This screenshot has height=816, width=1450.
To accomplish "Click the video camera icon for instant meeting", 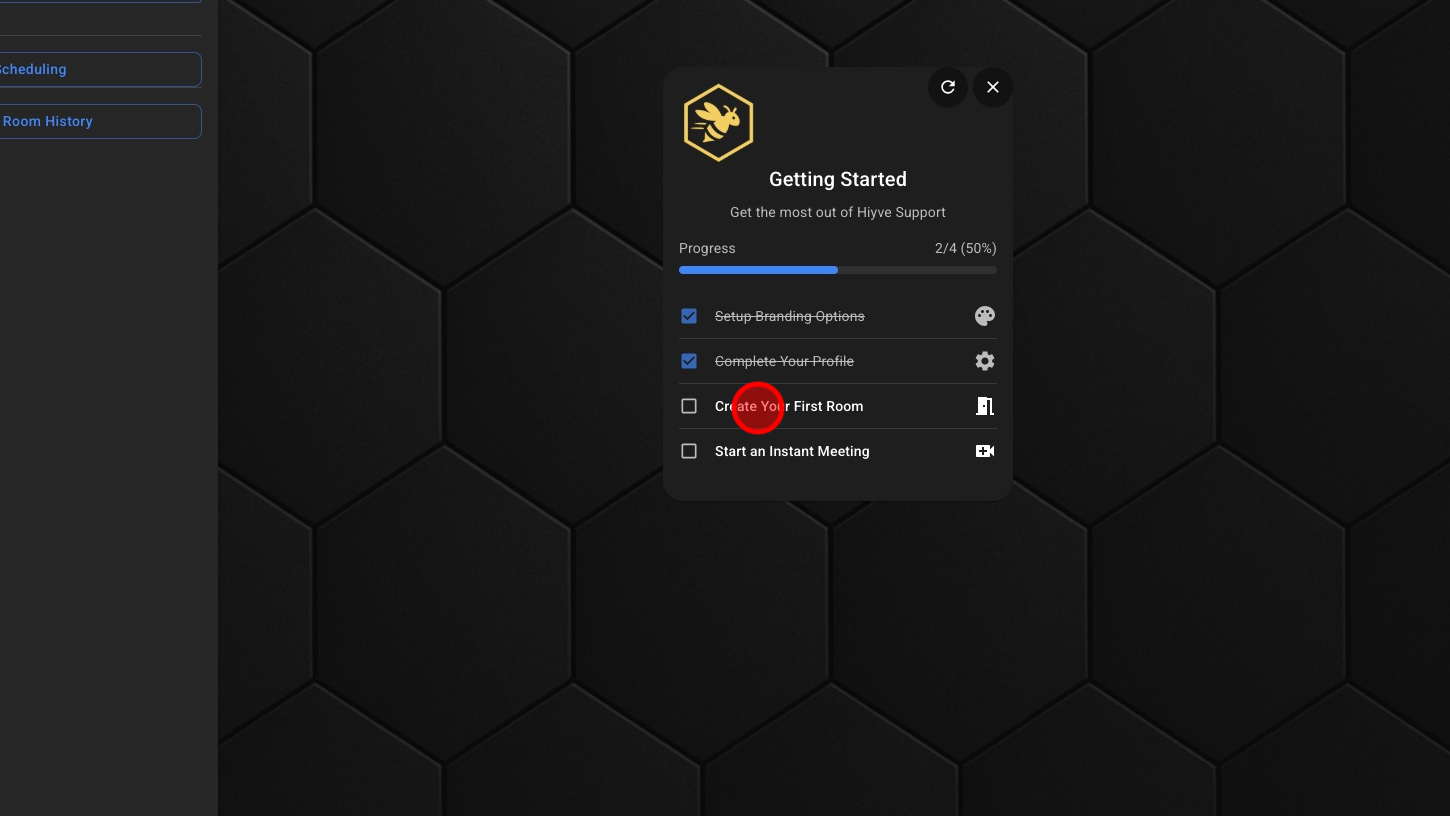I will (985, 451).
